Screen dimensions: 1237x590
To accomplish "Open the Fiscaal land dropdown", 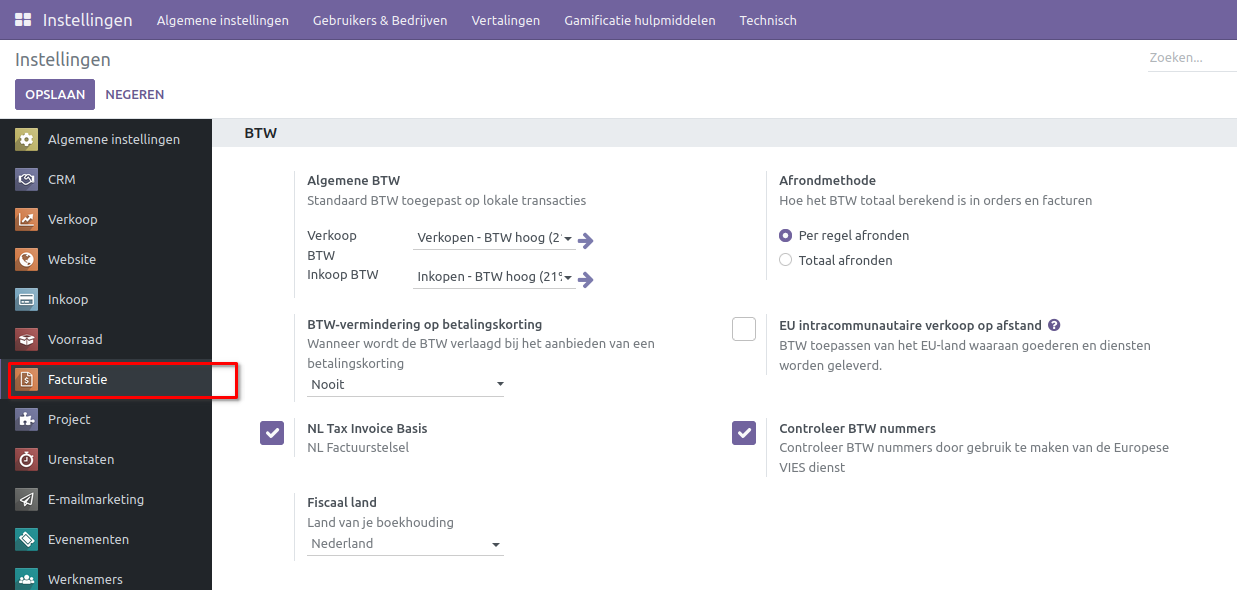I will [405, 544].
